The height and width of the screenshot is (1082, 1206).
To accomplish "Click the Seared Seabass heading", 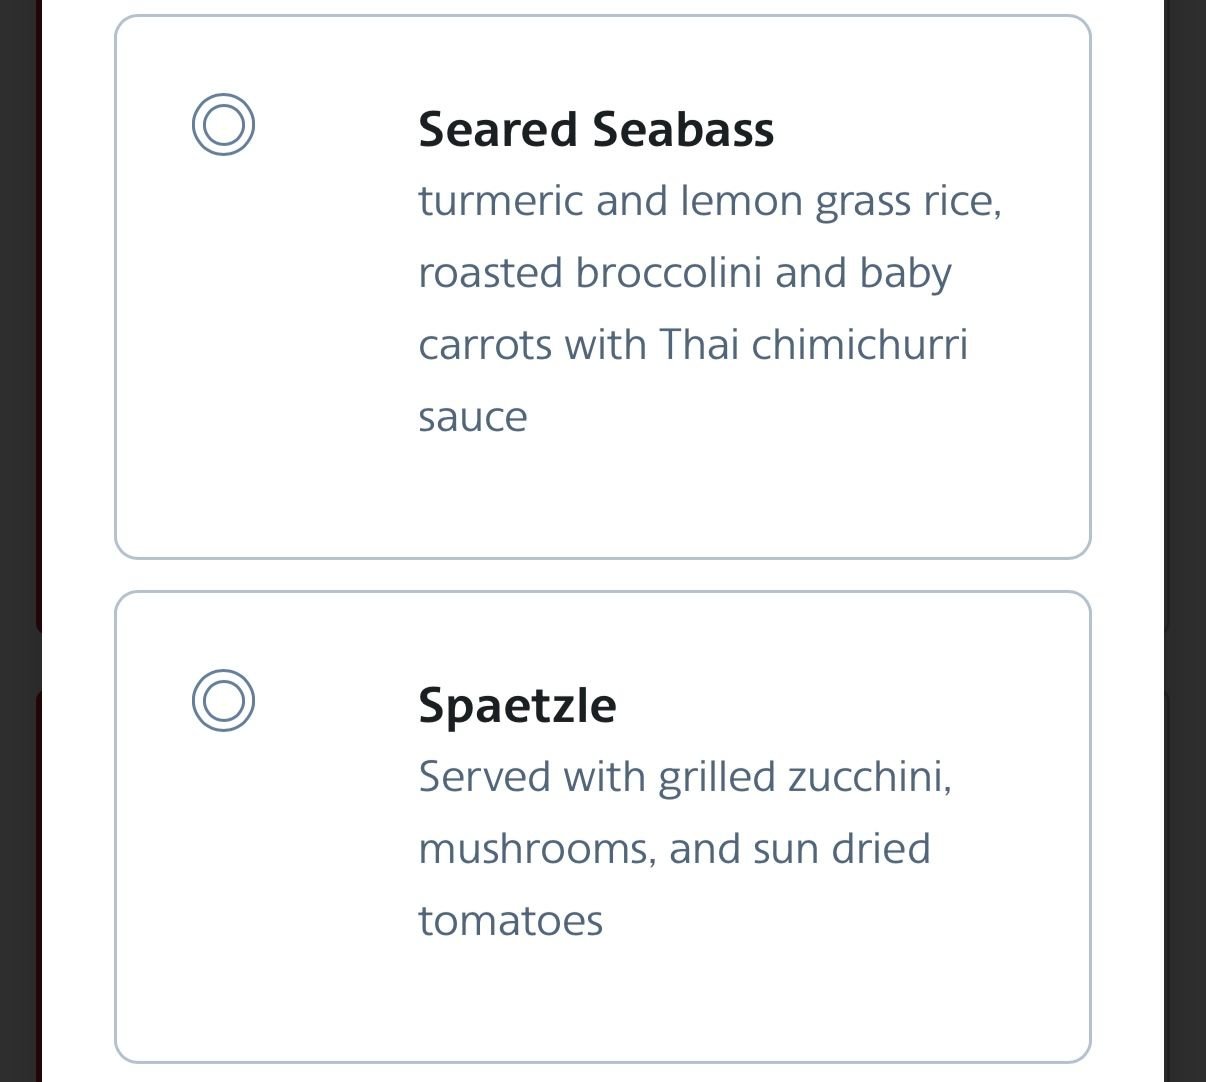I will point(596,130).
